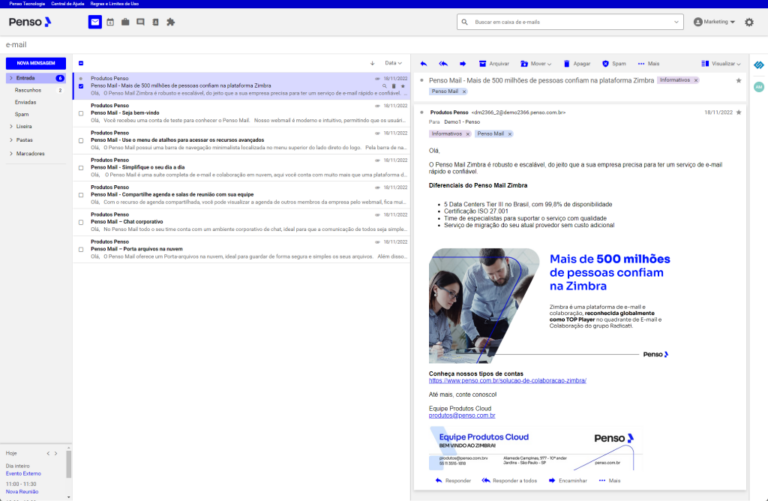Toggle the select-all messages checkbox
This screenshot has width=768, height=501.
81,63
